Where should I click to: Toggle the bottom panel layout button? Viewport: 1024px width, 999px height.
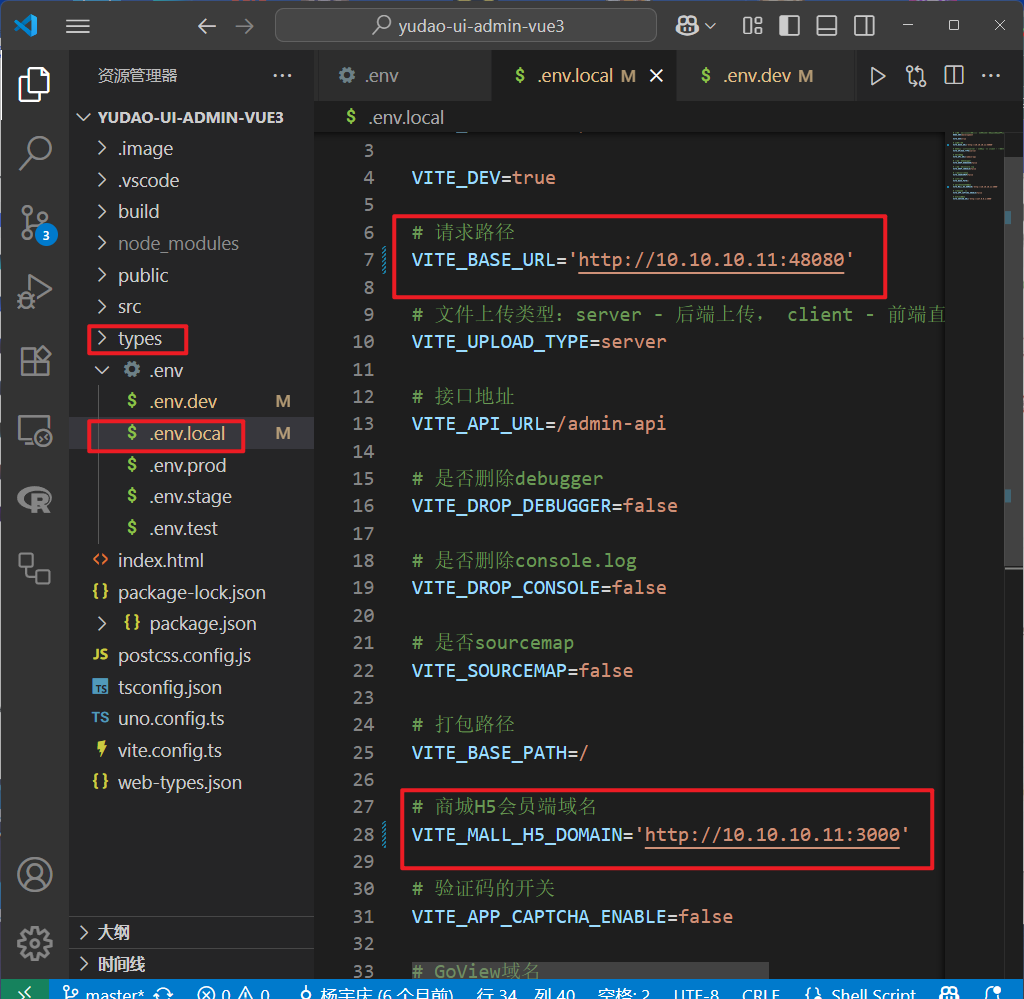click(827, 26)
